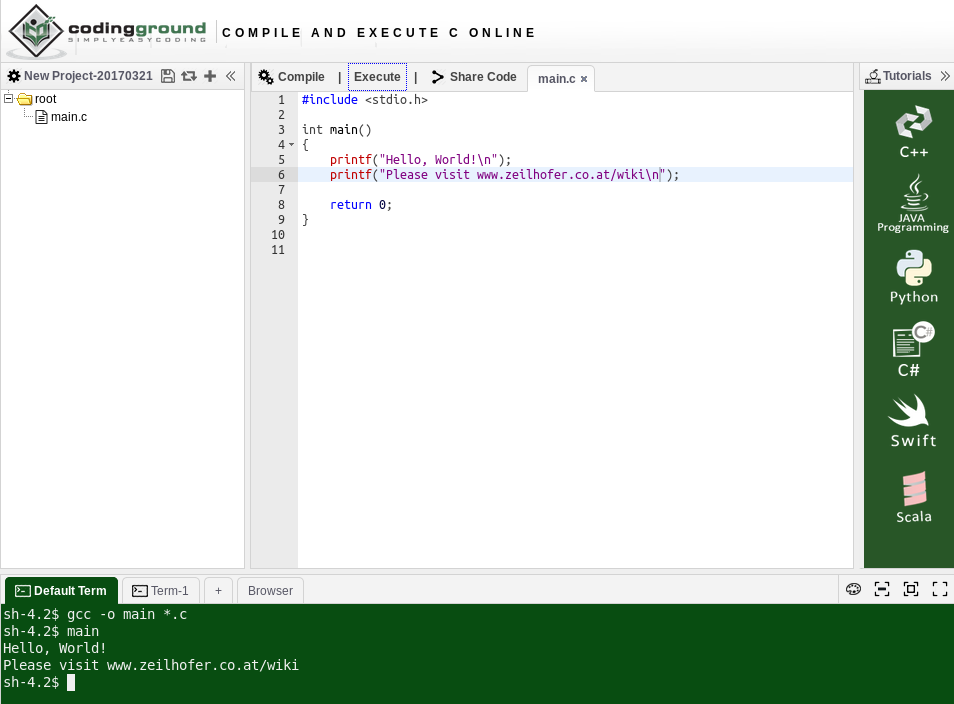The height and width of the screenshot is (704, 954).
Task: Click the plus icon to add a file
Action: click(210, 76)
